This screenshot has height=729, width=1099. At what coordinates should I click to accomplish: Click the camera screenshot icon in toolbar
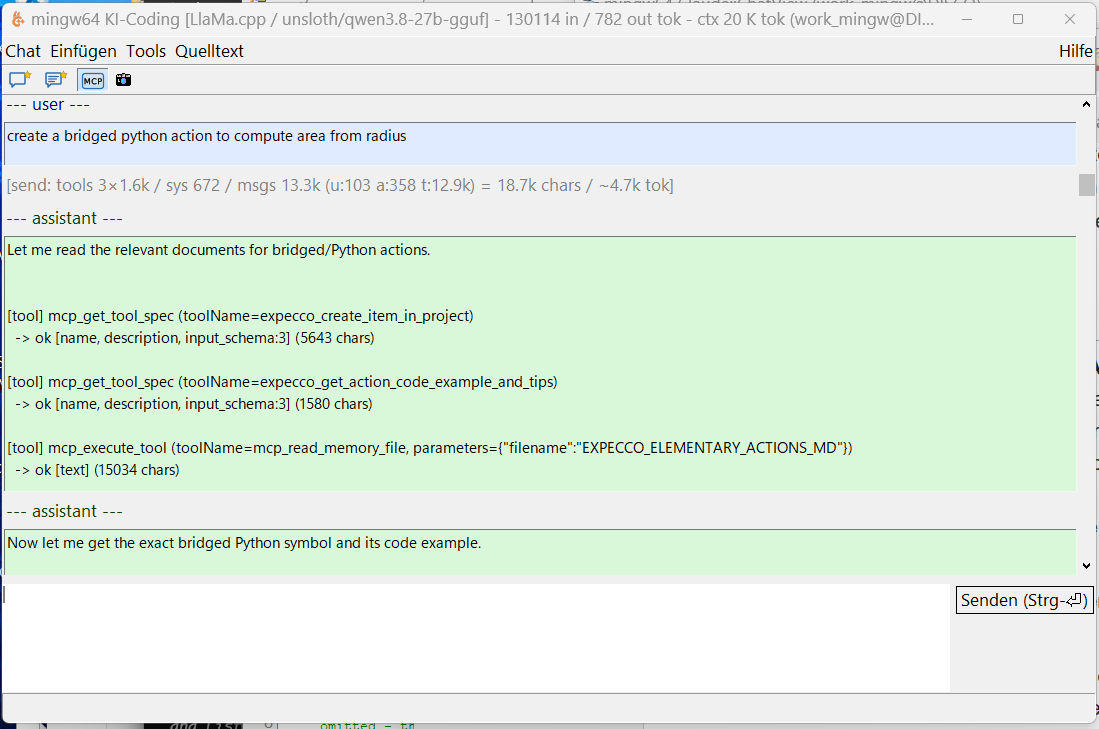pos(123,80)
